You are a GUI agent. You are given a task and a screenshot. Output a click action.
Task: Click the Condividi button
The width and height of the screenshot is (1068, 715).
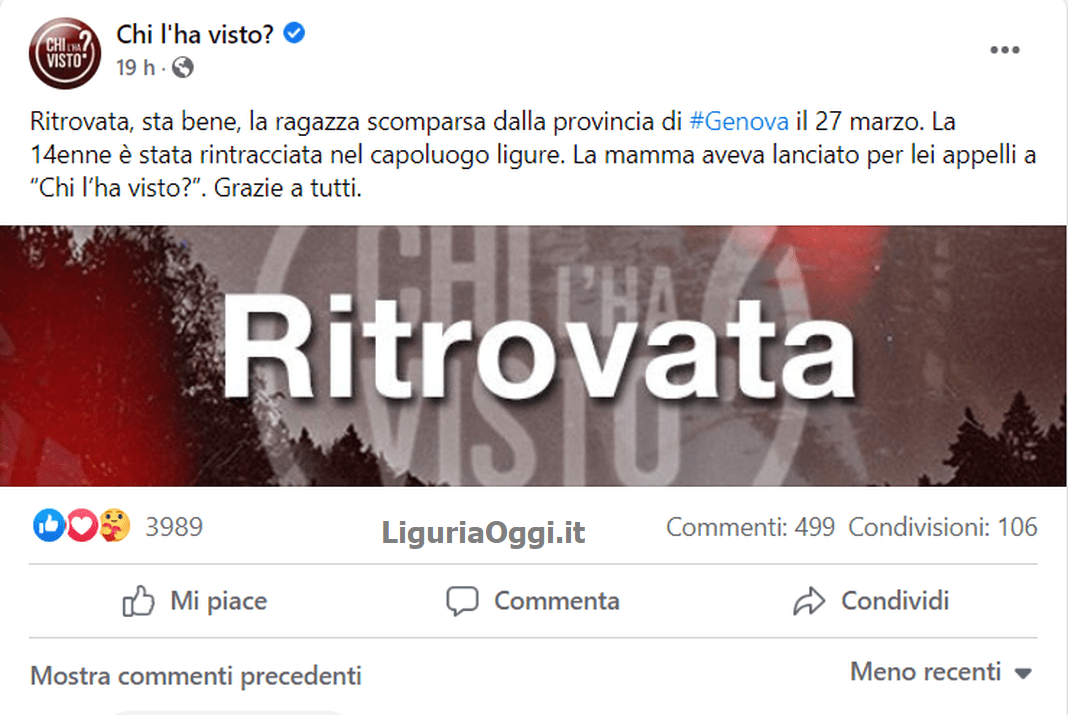click(x=871, y=601)
